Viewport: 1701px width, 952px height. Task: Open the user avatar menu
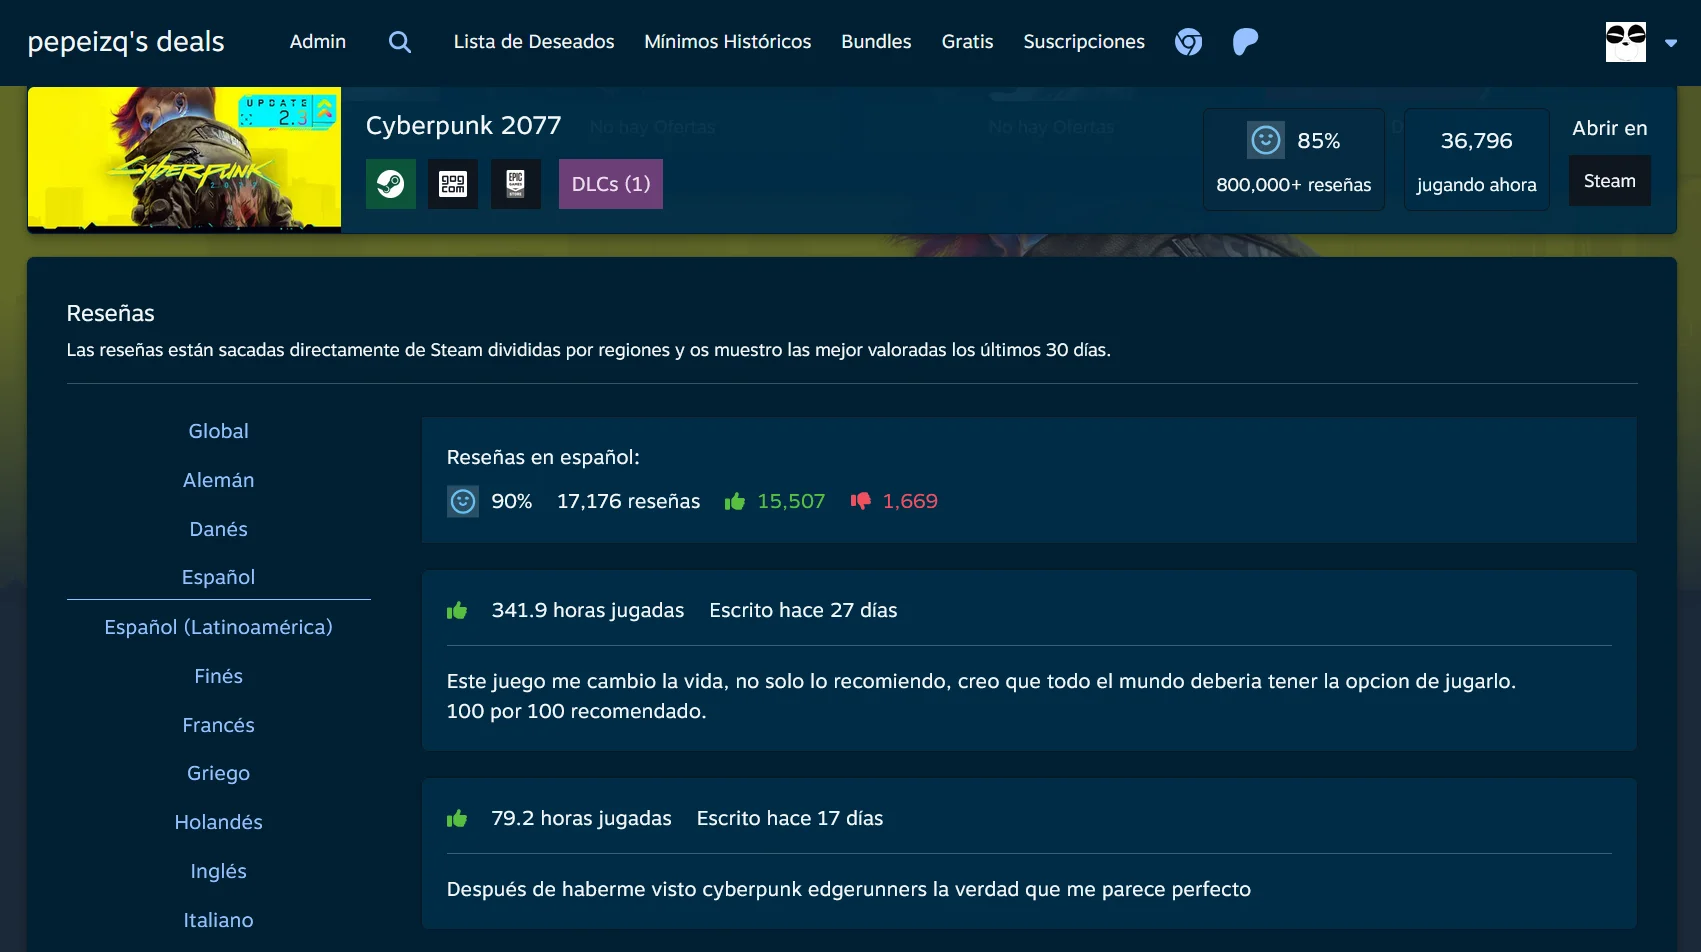point(1625,42)
